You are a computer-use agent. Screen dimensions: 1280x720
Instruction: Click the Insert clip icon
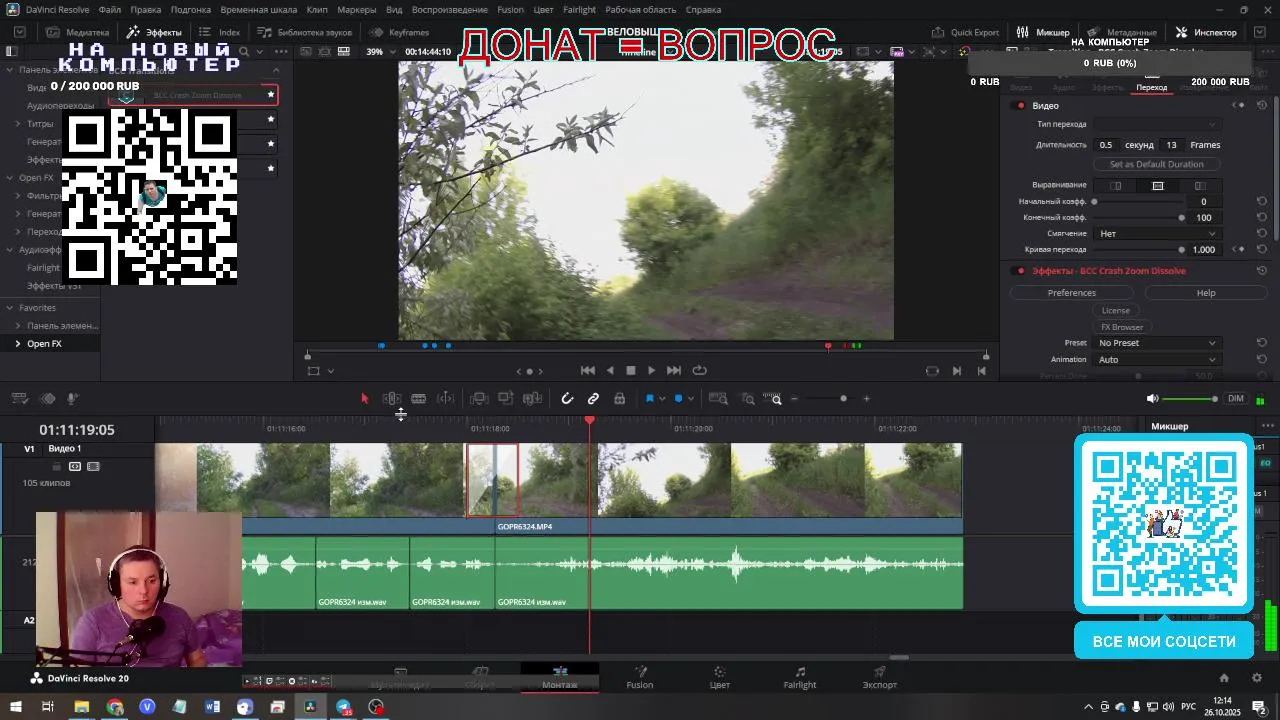click(479, 399)
